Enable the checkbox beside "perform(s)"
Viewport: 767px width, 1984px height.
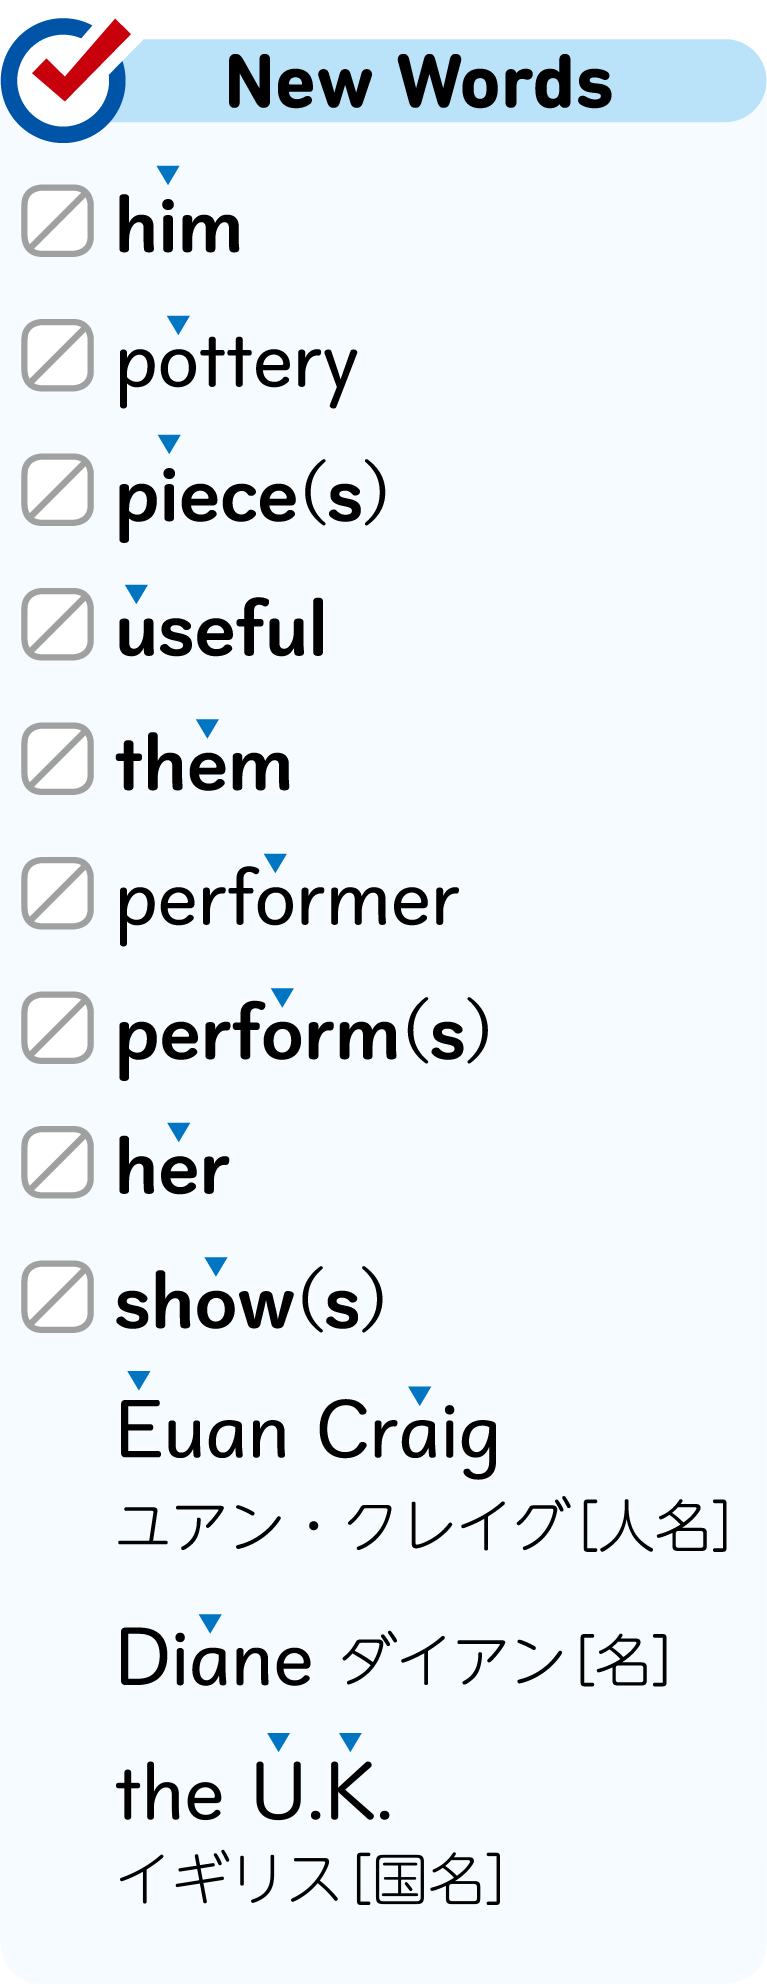tap(58, 1027)
